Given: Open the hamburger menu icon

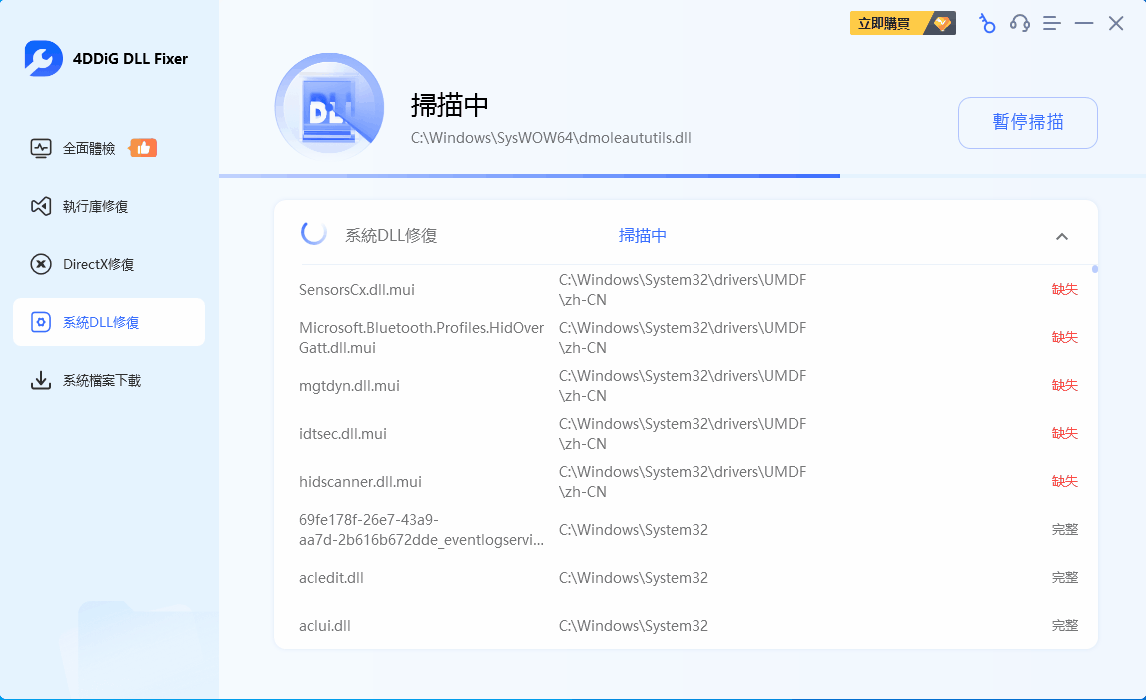Looking at the screenshot, I should point(1052,24).
